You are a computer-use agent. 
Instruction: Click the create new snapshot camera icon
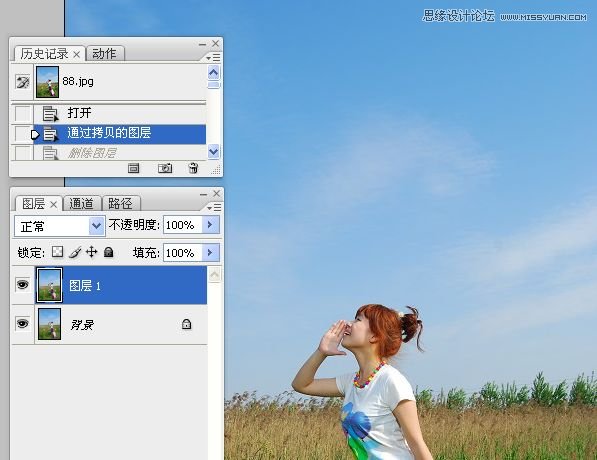coord(165,168)
